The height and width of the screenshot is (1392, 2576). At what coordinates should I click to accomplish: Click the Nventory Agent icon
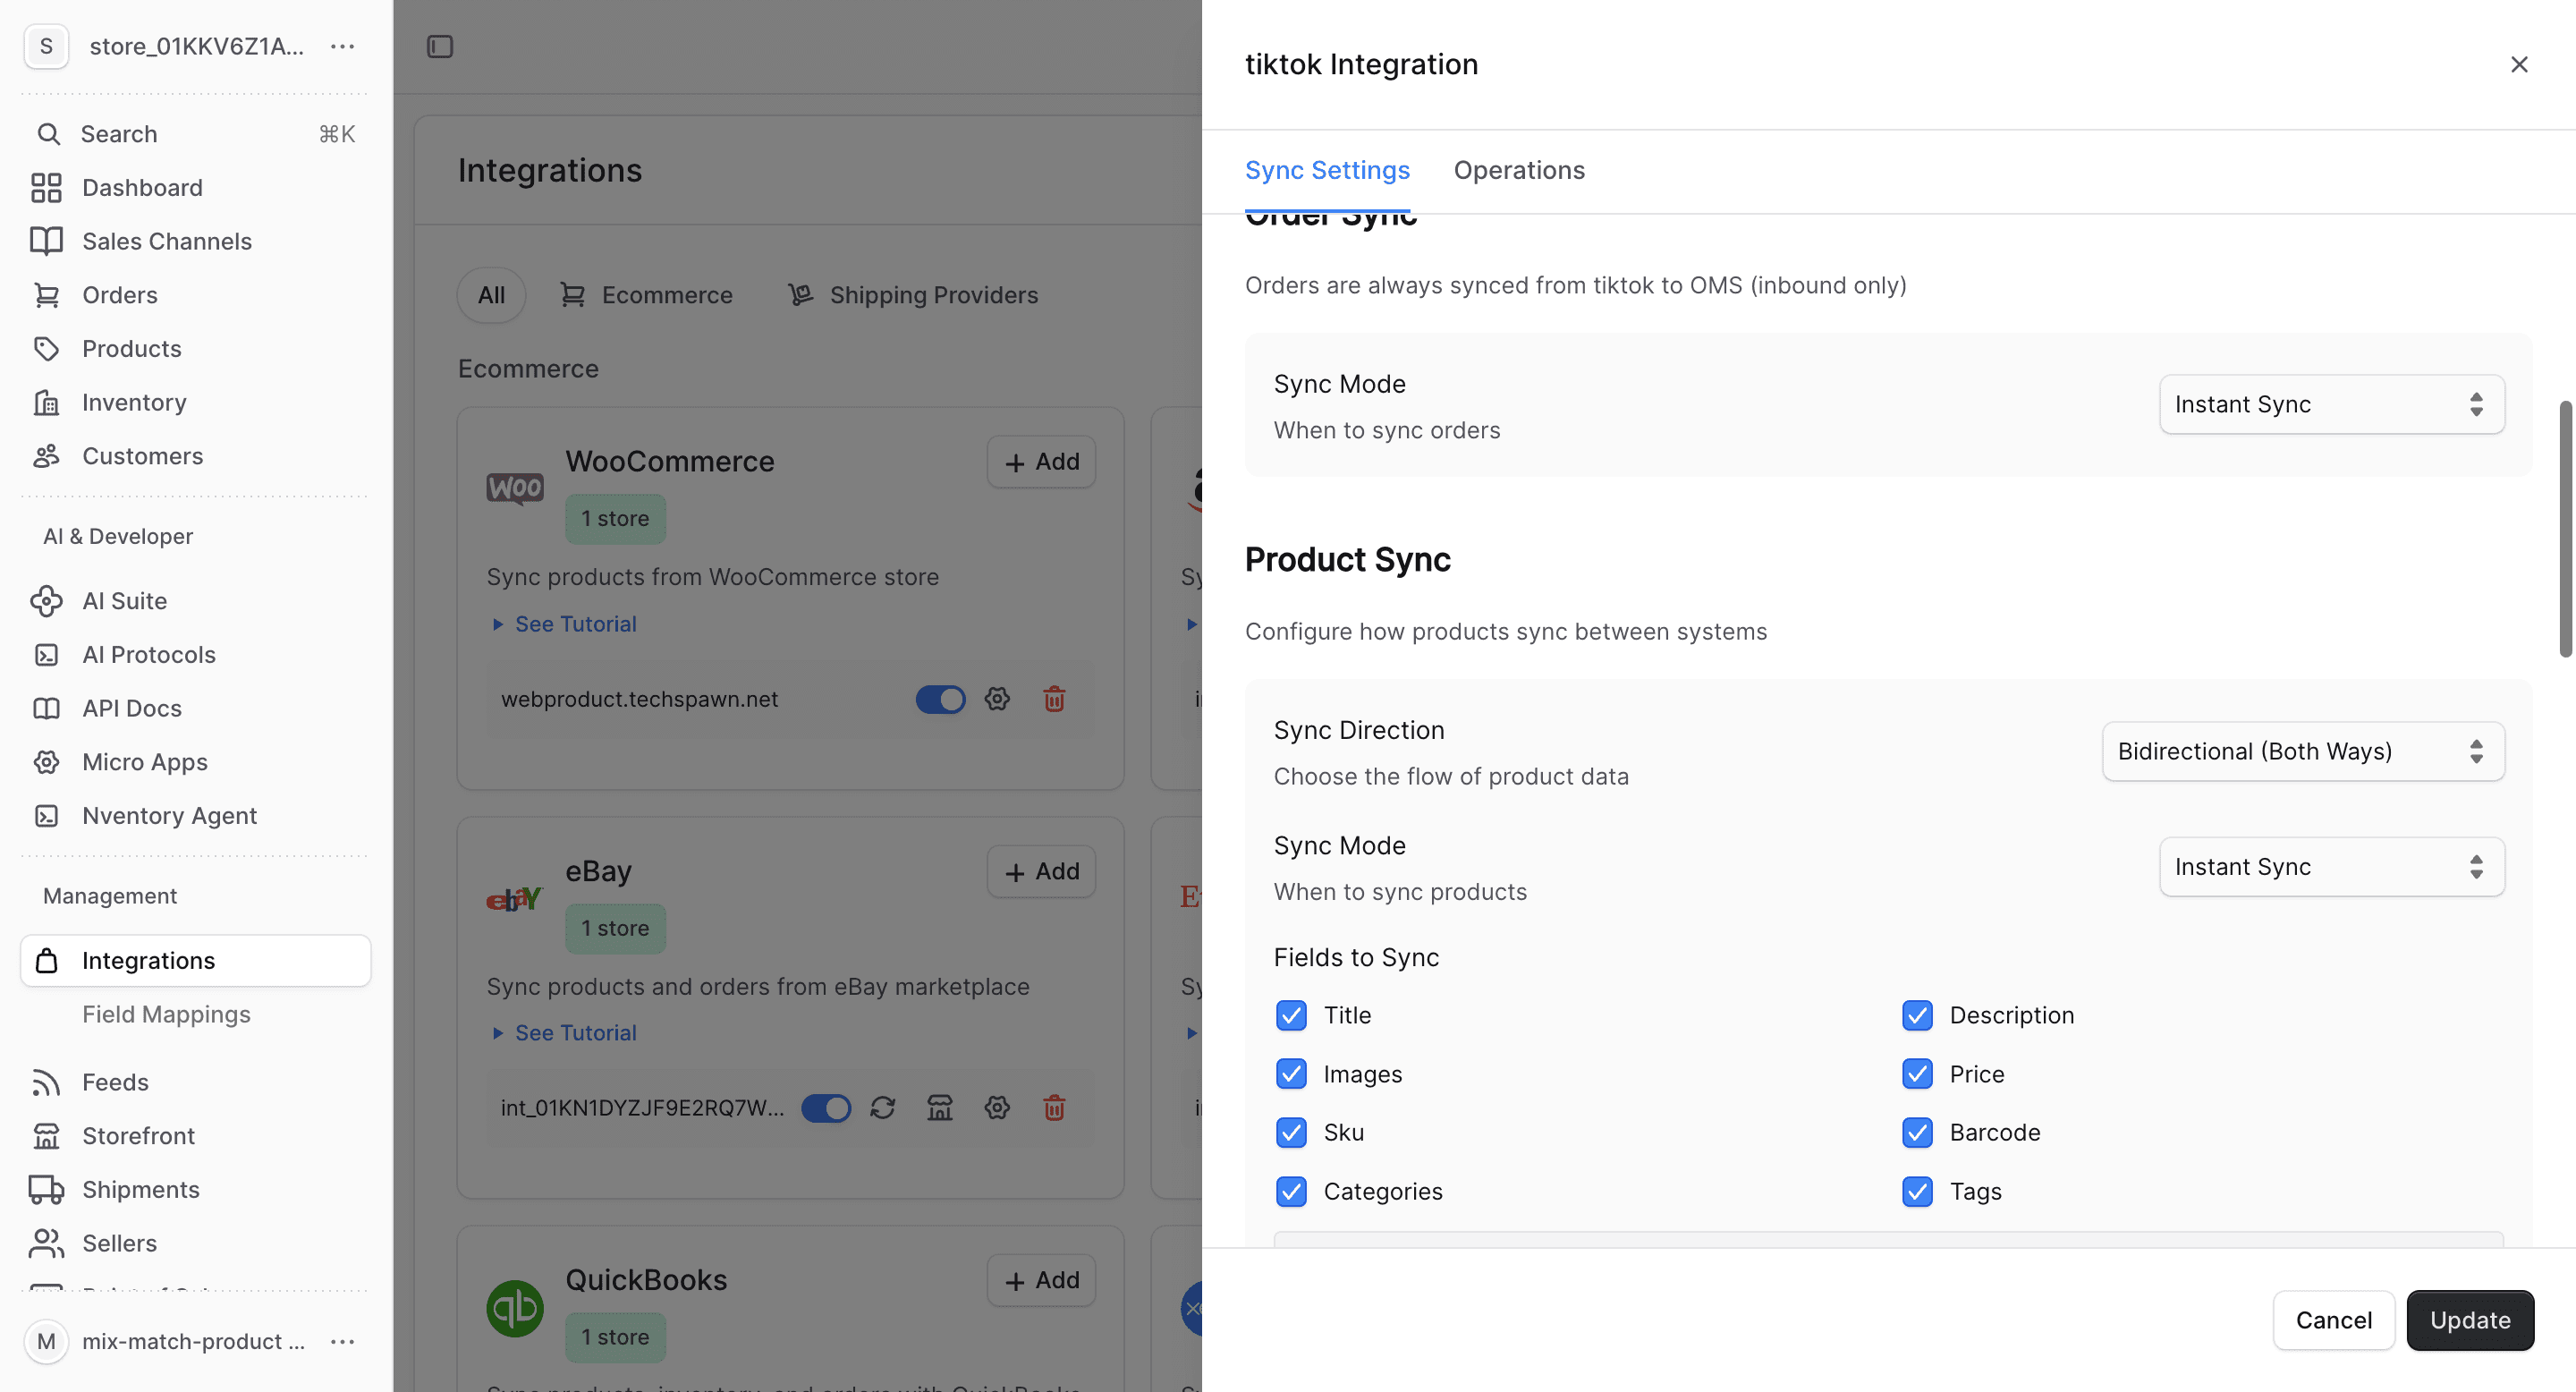pyautogui.click(x=46, y=816)
